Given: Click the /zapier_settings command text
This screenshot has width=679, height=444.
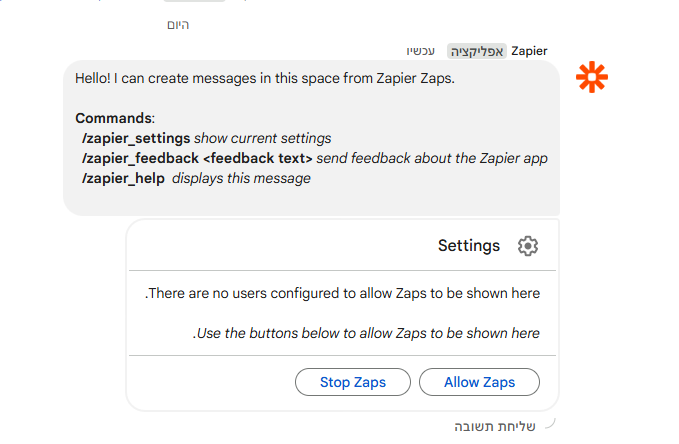Looking at the screenshot, I should (135, 138).
